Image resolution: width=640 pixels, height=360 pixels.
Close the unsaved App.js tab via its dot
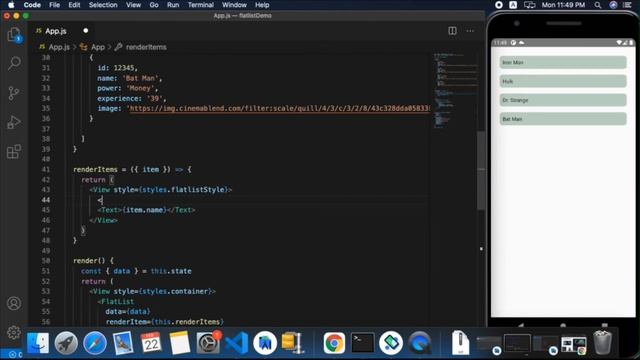pos(86,31)
